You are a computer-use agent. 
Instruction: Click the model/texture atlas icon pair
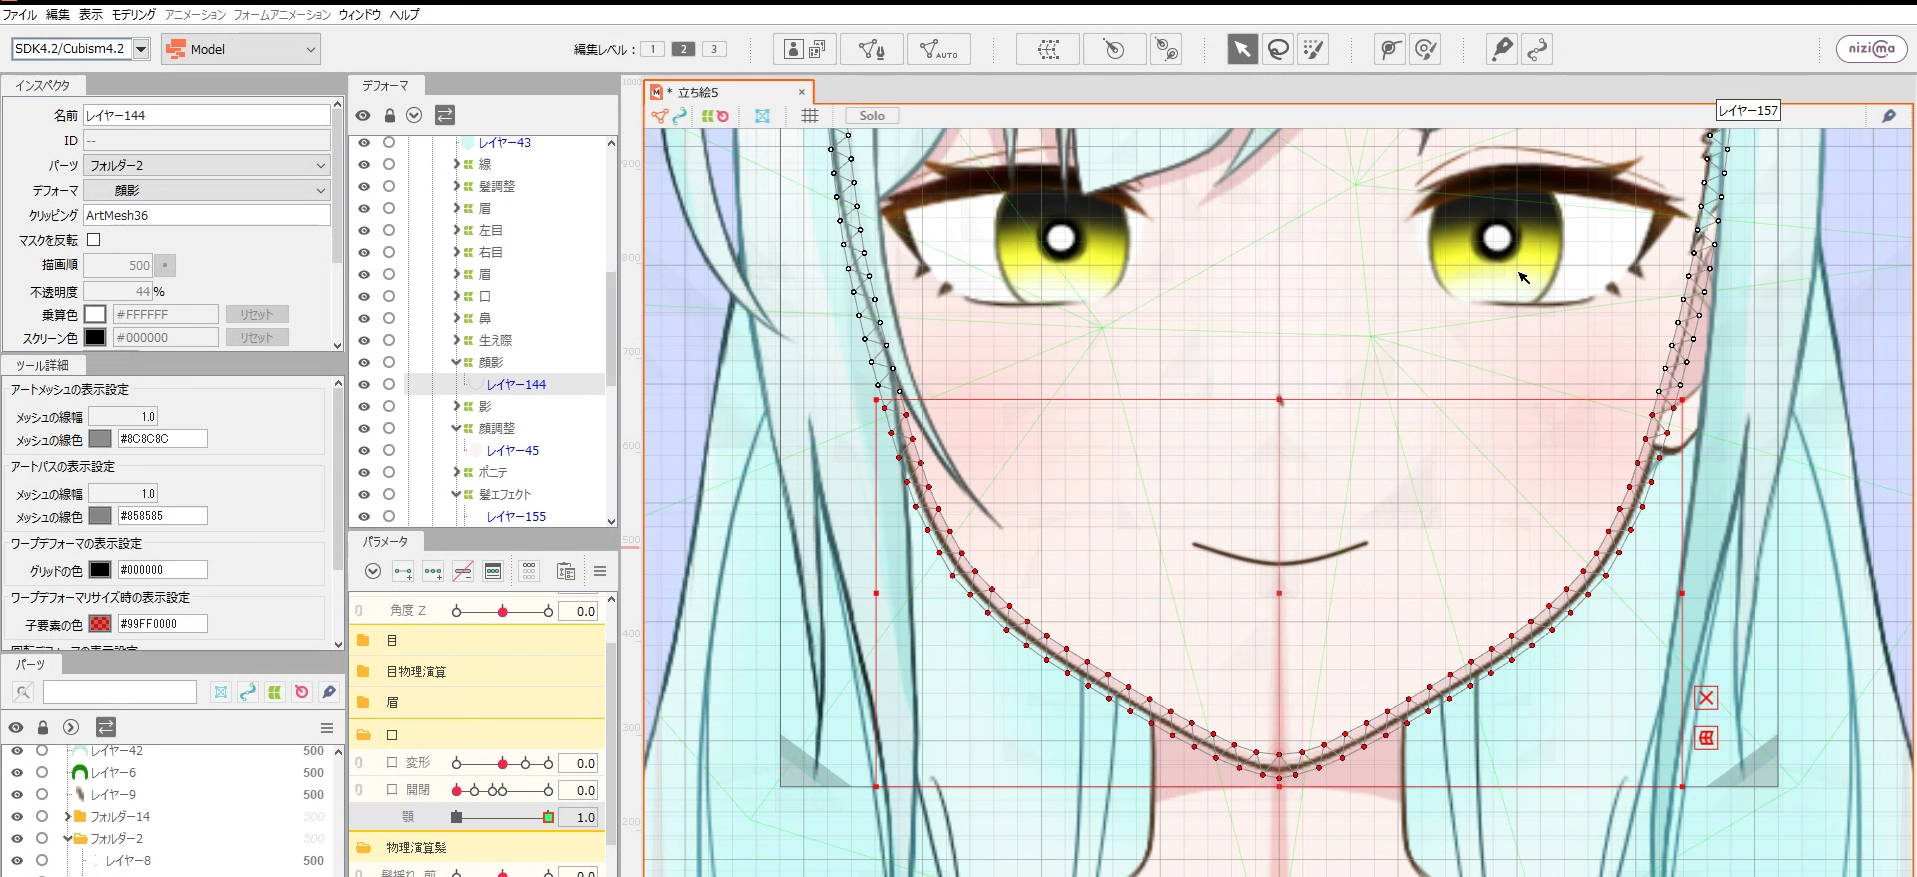click(x=805, y=49)
